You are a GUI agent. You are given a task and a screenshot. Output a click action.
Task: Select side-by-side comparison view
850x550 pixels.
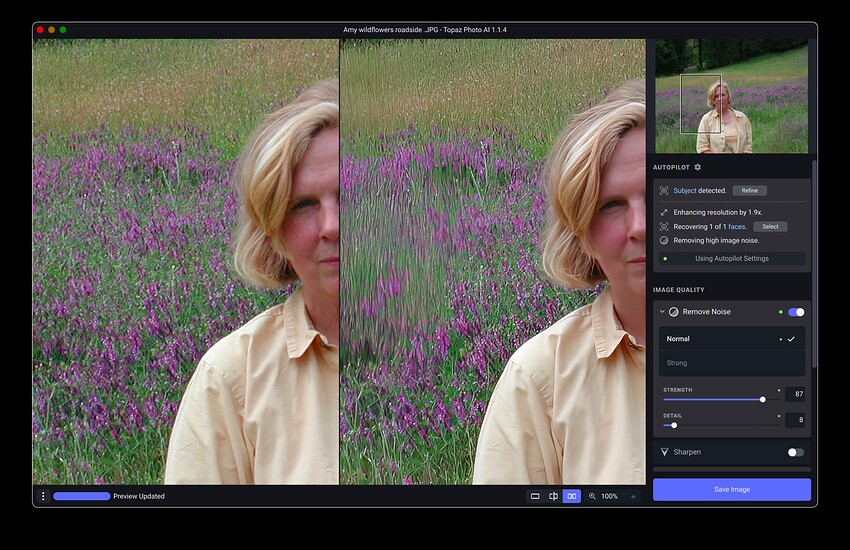click(x=571, y=496)
